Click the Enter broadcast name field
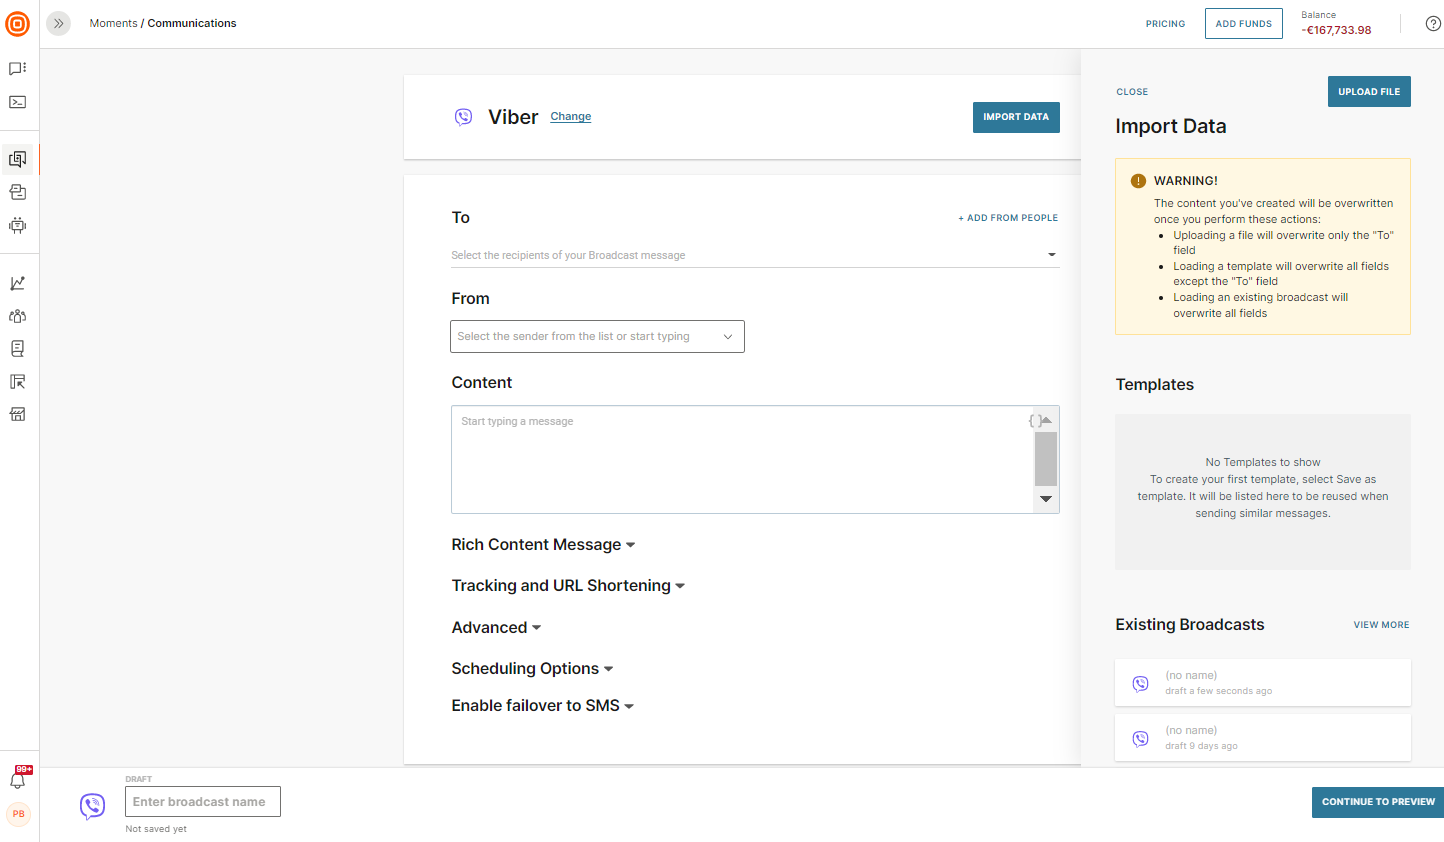1444x842 pixels. click(203, 802)
